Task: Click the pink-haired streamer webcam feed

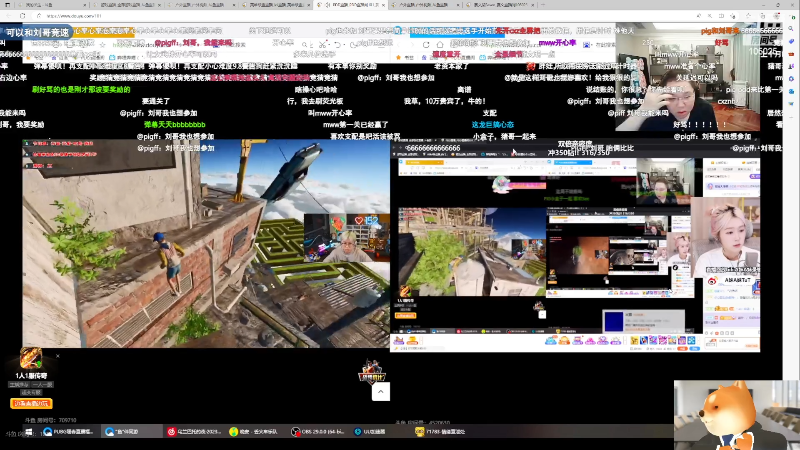Action: pos(727,237)
